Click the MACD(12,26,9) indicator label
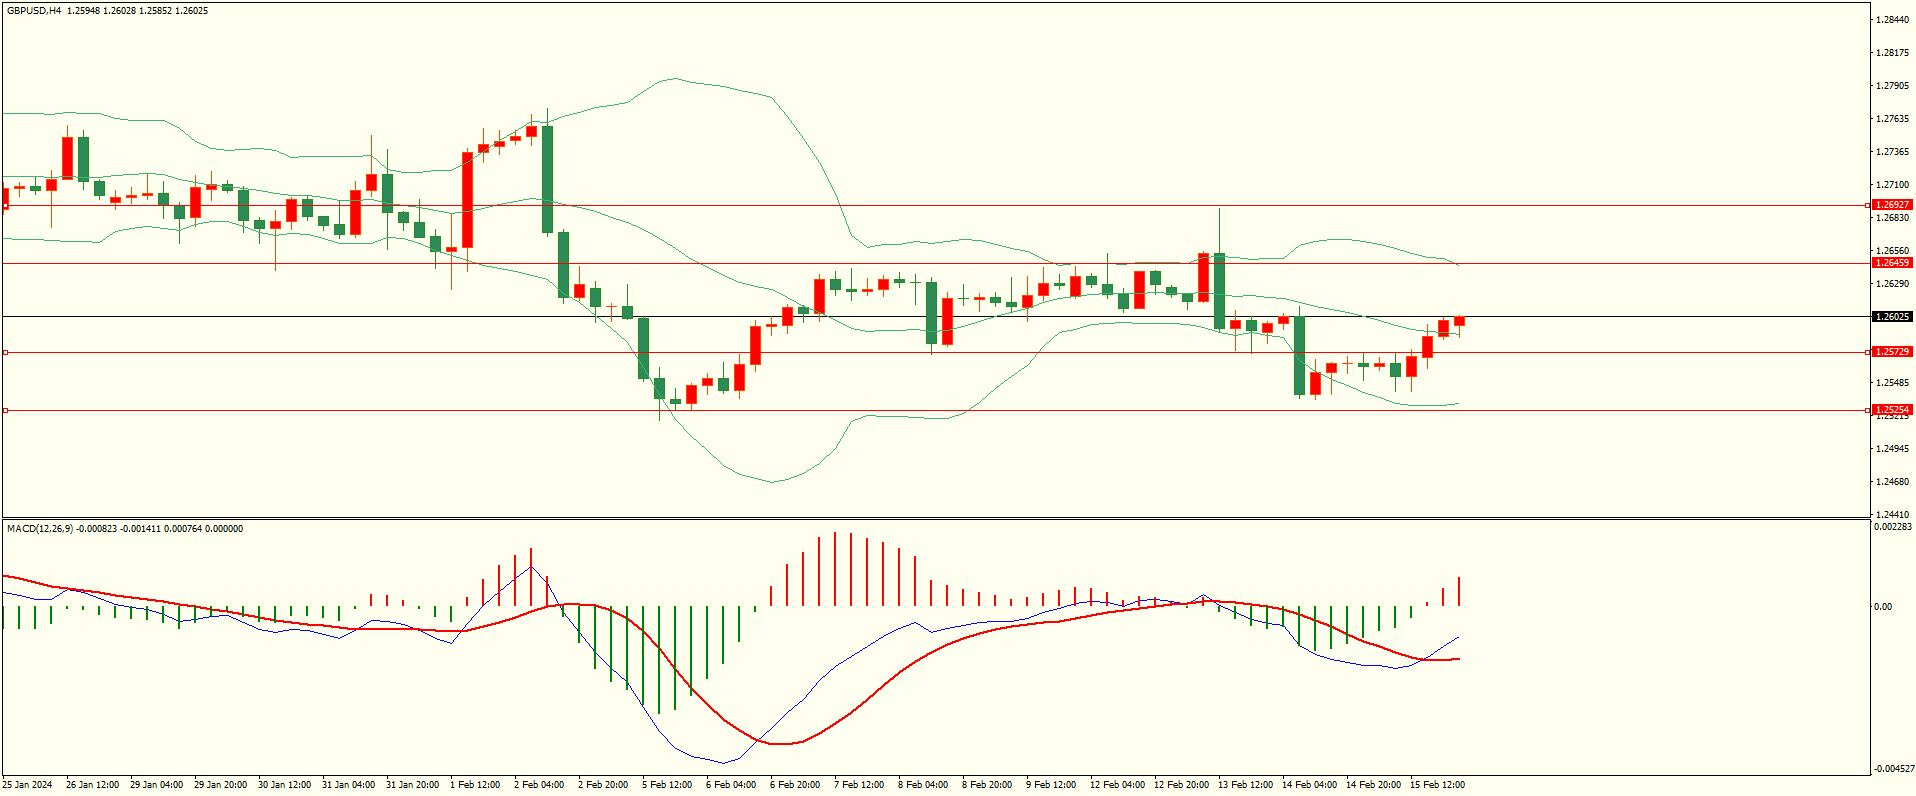Screen dimensions: 1916x796 pyautogui.click(x=39, y=529)
